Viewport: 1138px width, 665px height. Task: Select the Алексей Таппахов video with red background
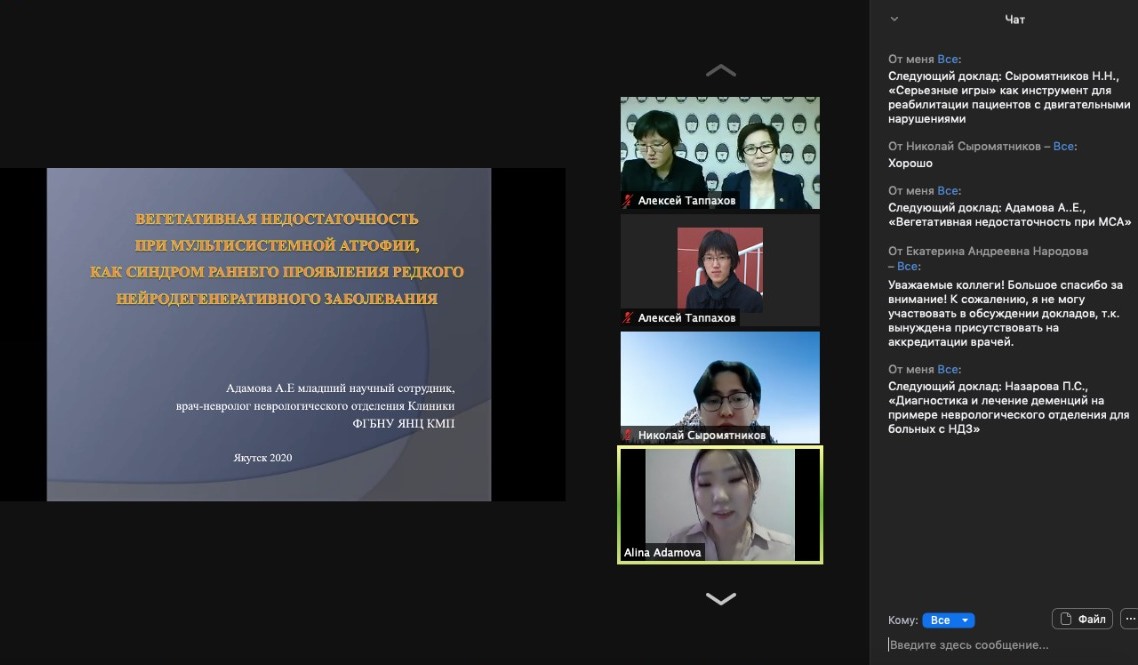pyautogui.click(x=720, y=270)
